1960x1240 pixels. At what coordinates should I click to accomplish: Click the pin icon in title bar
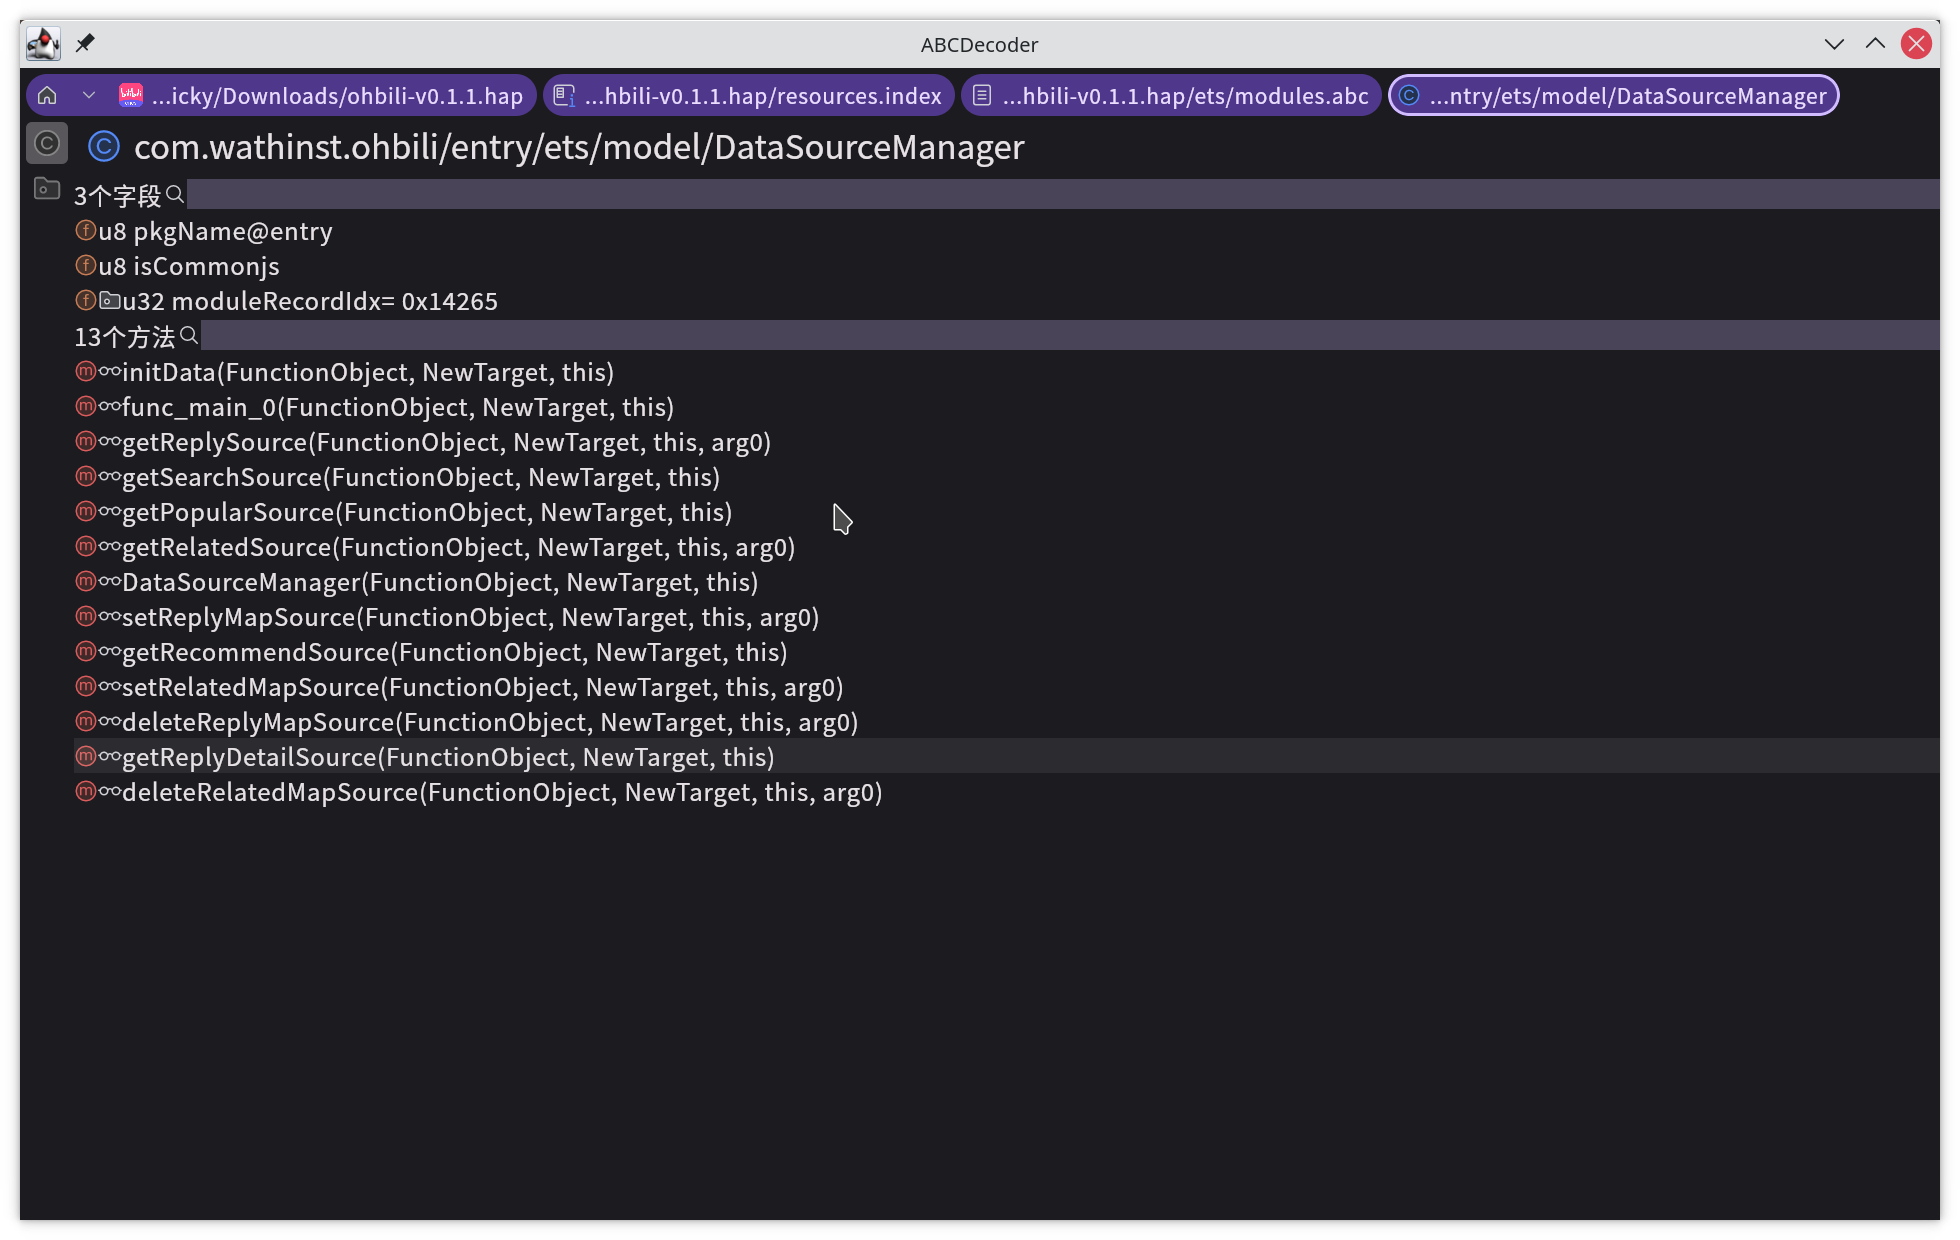click(x=85, y=43)
